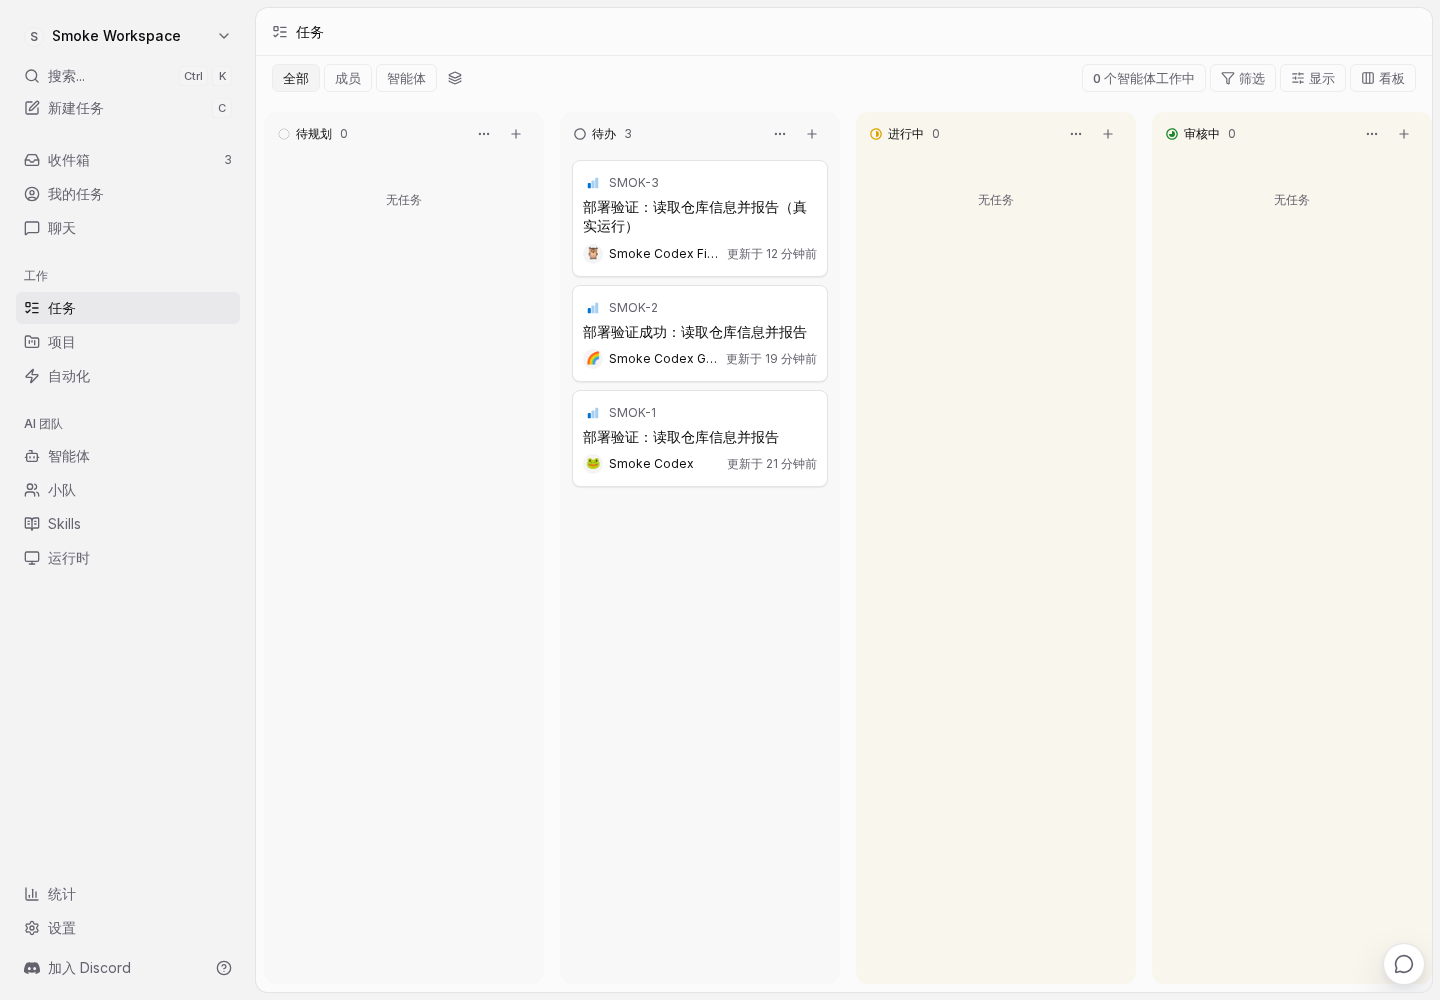Open more options for 待规划 column
This screenshot has width=1440, height=1000.
coord(484,134)
